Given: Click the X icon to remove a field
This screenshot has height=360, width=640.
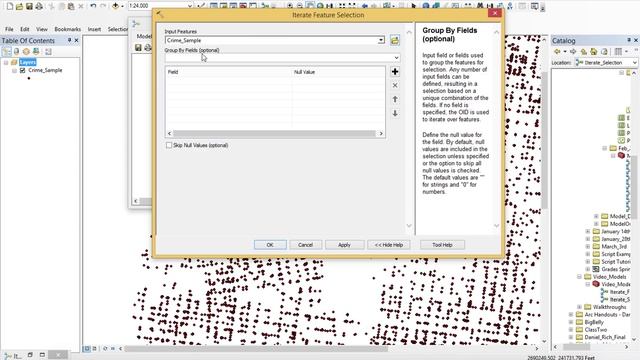Looking at the screenshot, I should (x=395, y=85).
